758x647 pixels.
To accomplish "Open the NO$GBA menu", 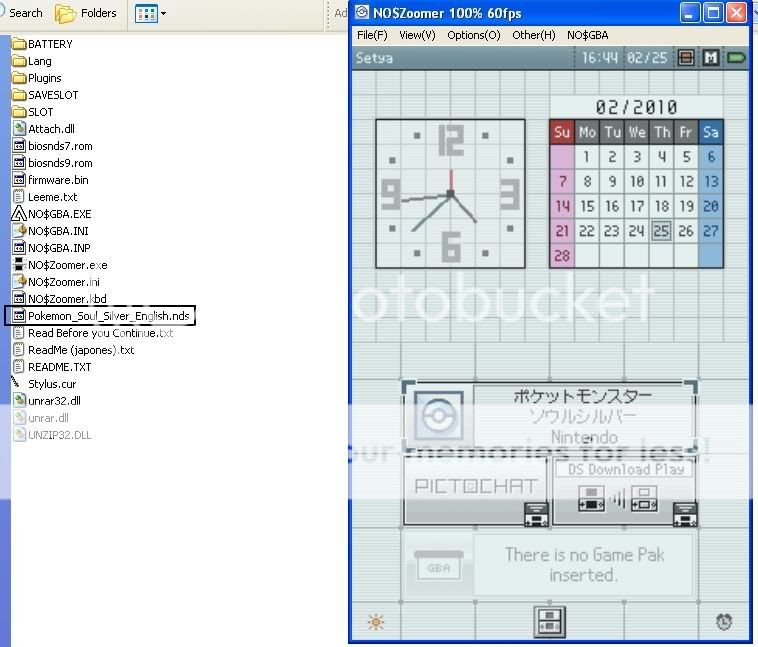I will point(587,35).
